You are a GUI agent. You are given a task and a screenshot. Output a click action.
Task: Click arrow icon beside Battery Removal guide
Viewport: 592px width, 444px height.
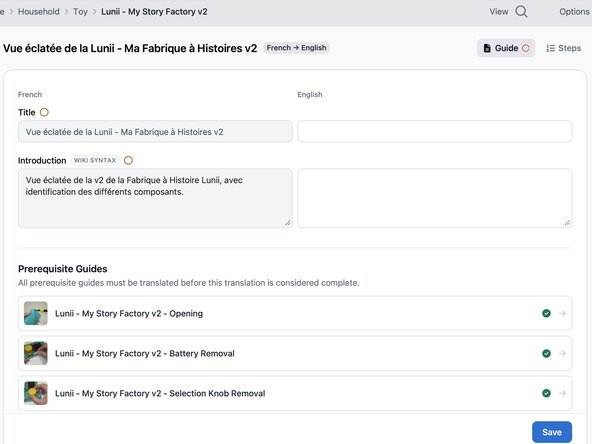[x=562, y=353]
